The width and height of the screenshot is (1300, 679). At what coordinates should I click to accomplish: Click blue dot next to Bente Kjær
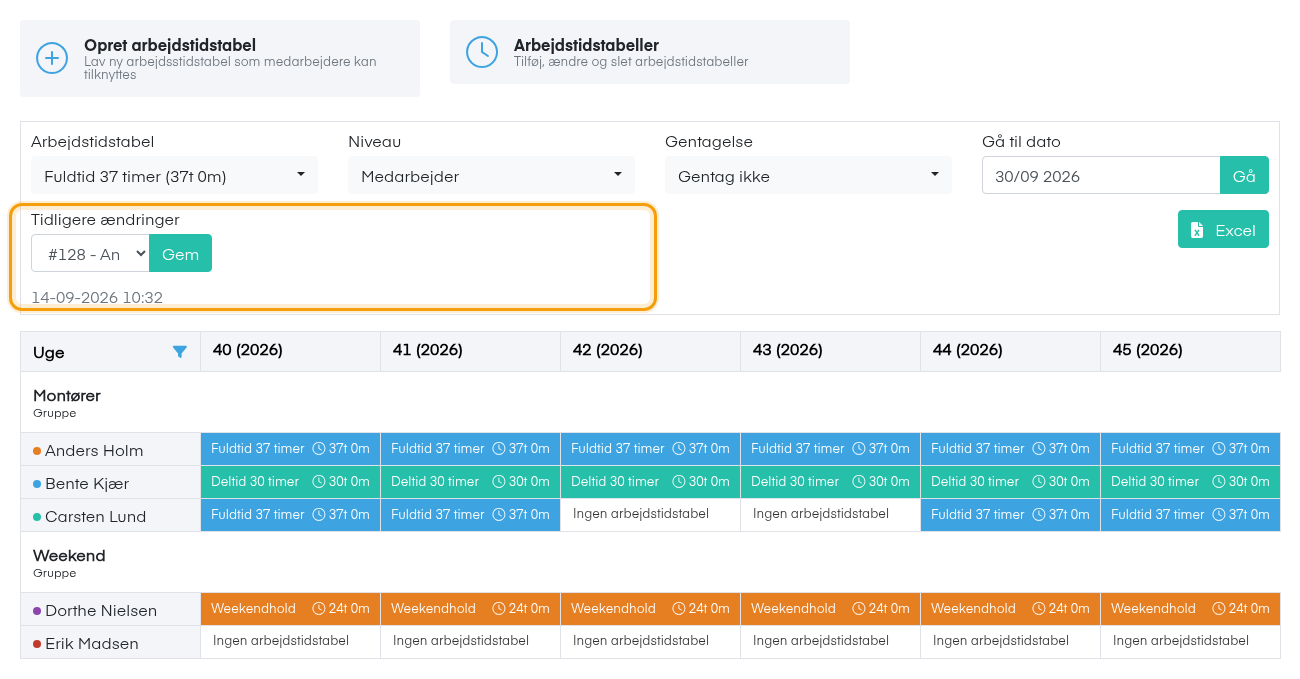coord(37,484)
